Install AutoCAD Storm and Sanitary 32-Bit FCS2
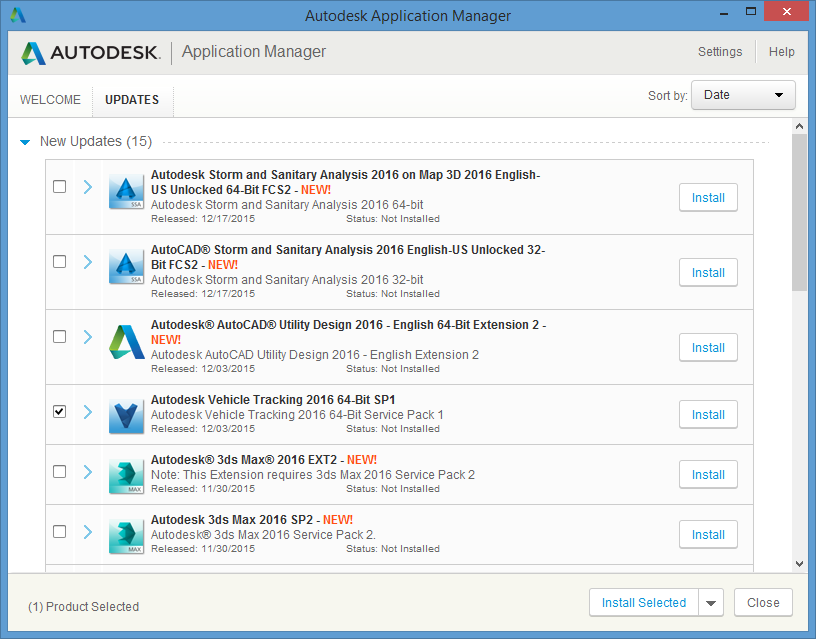The width and height of the screenshot is (816, 639). (x=708, y=272)
